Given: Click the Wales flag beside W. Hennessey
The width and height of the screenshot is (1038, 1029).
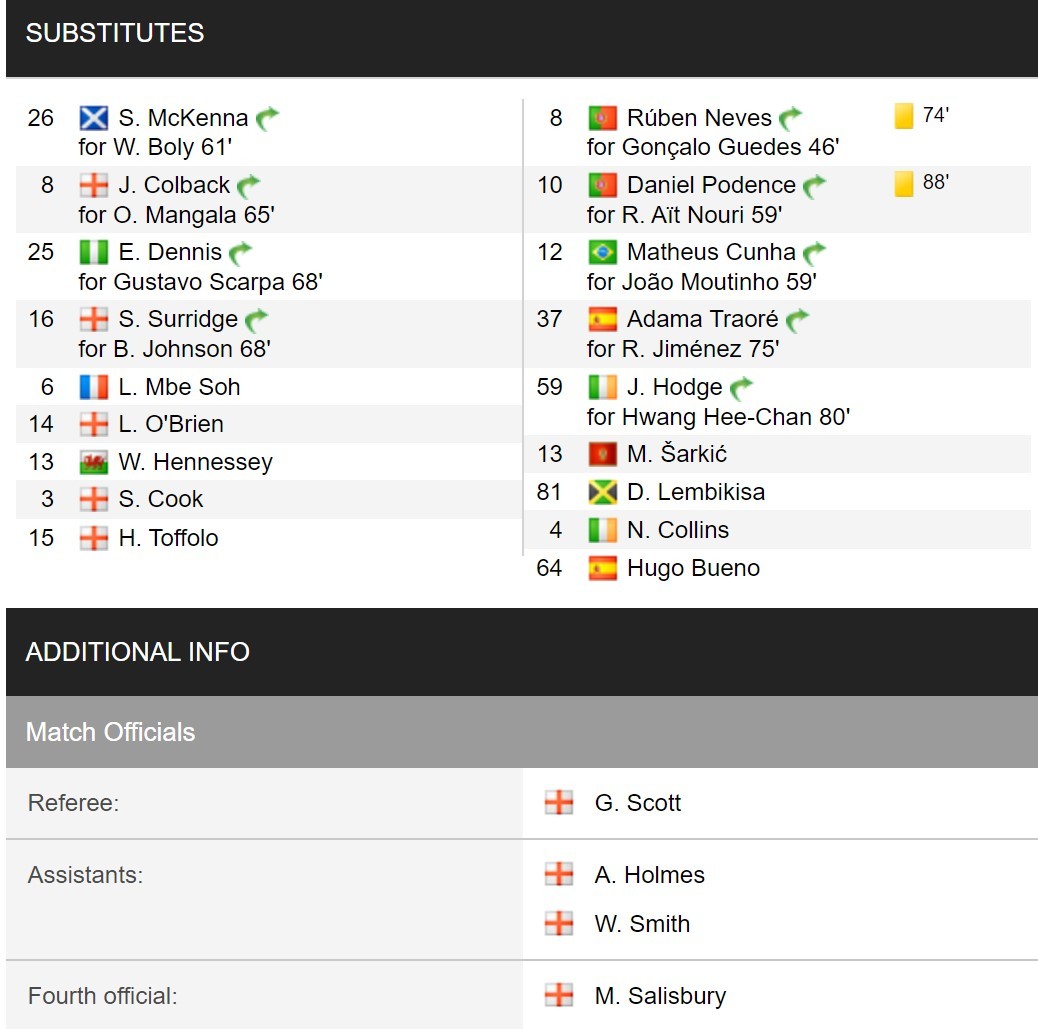Looking at the screenshot, I should (x=93, y=462).
